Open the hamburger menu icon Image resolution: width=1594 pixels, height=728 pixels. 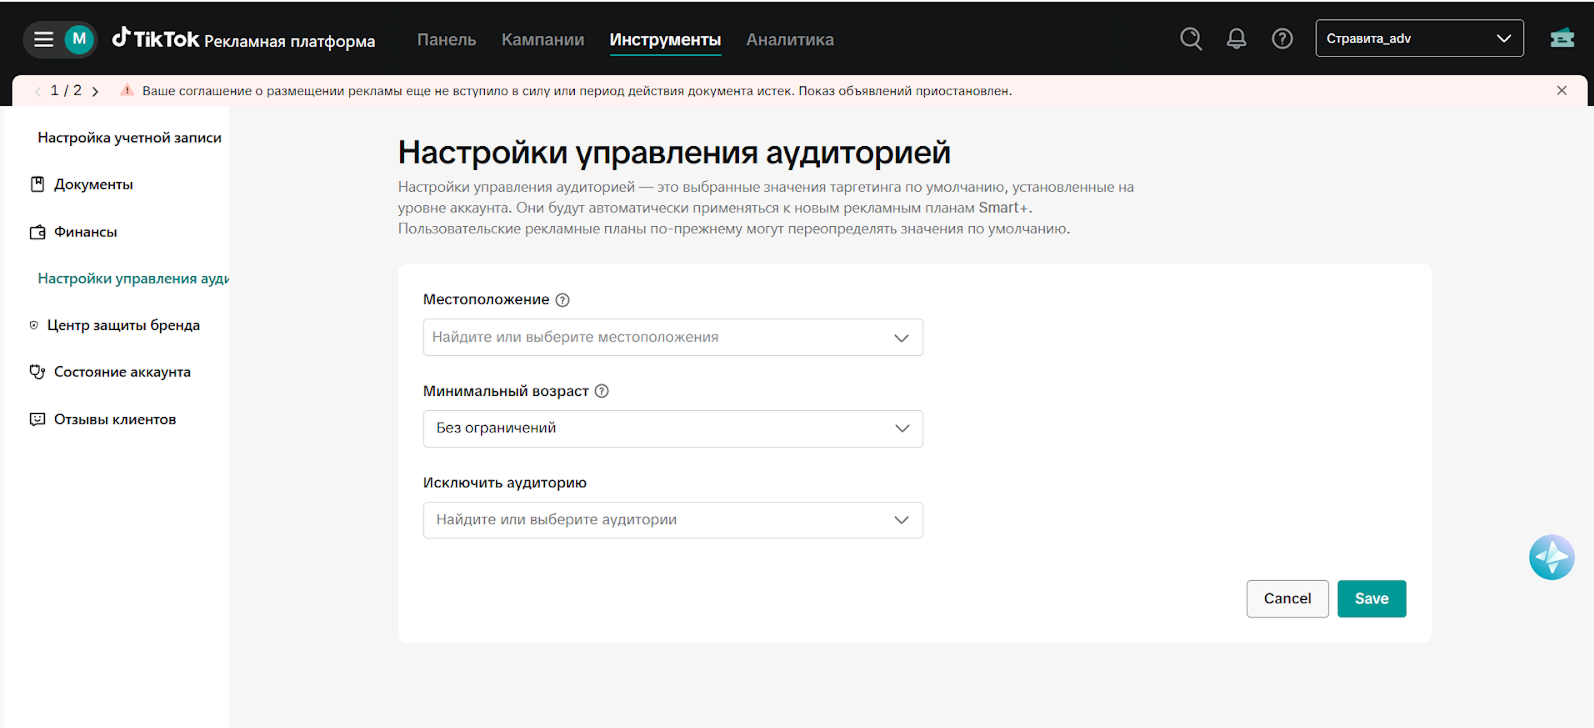coord(43,39)
